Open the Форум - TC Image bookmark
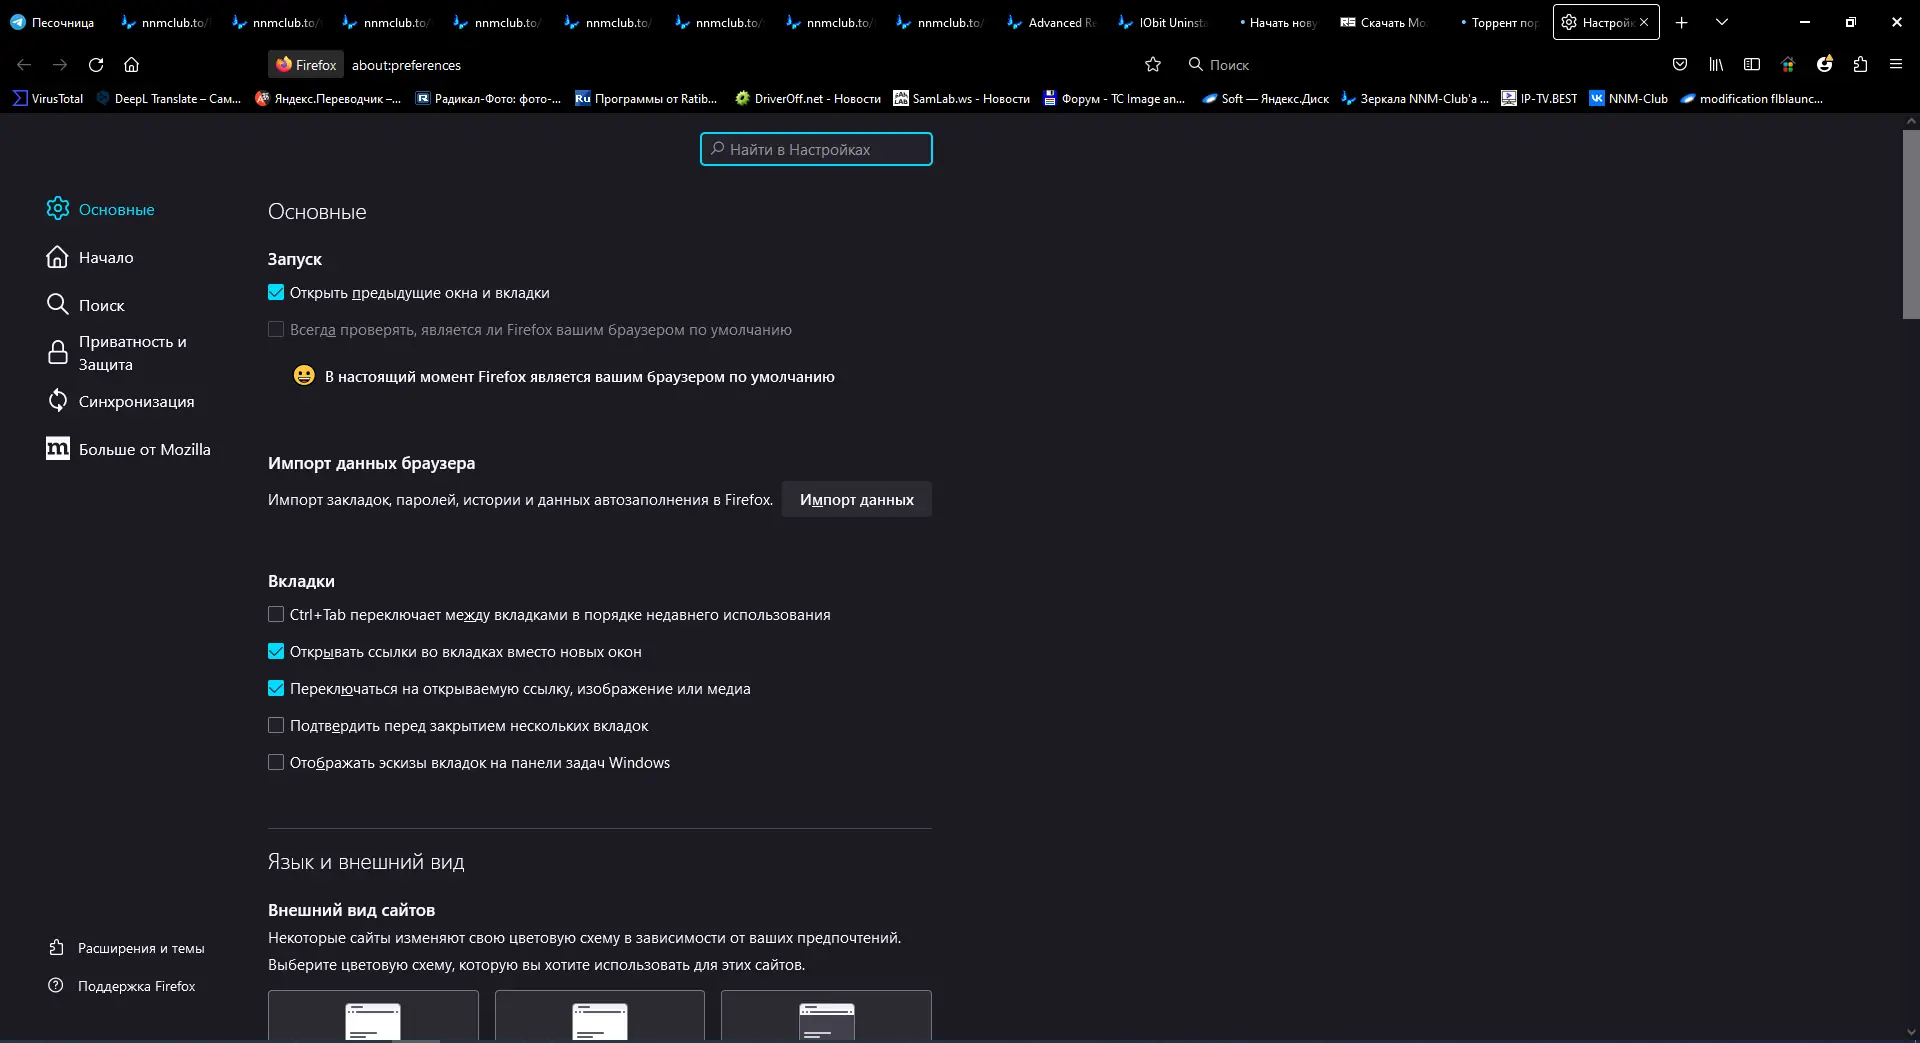 click(x=1114, y=99)
